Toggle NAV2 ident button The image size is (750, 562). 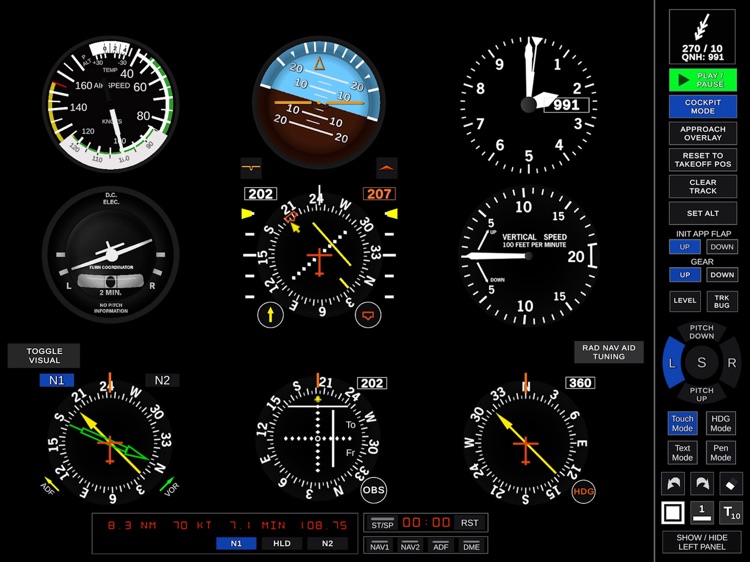point(410,545)
